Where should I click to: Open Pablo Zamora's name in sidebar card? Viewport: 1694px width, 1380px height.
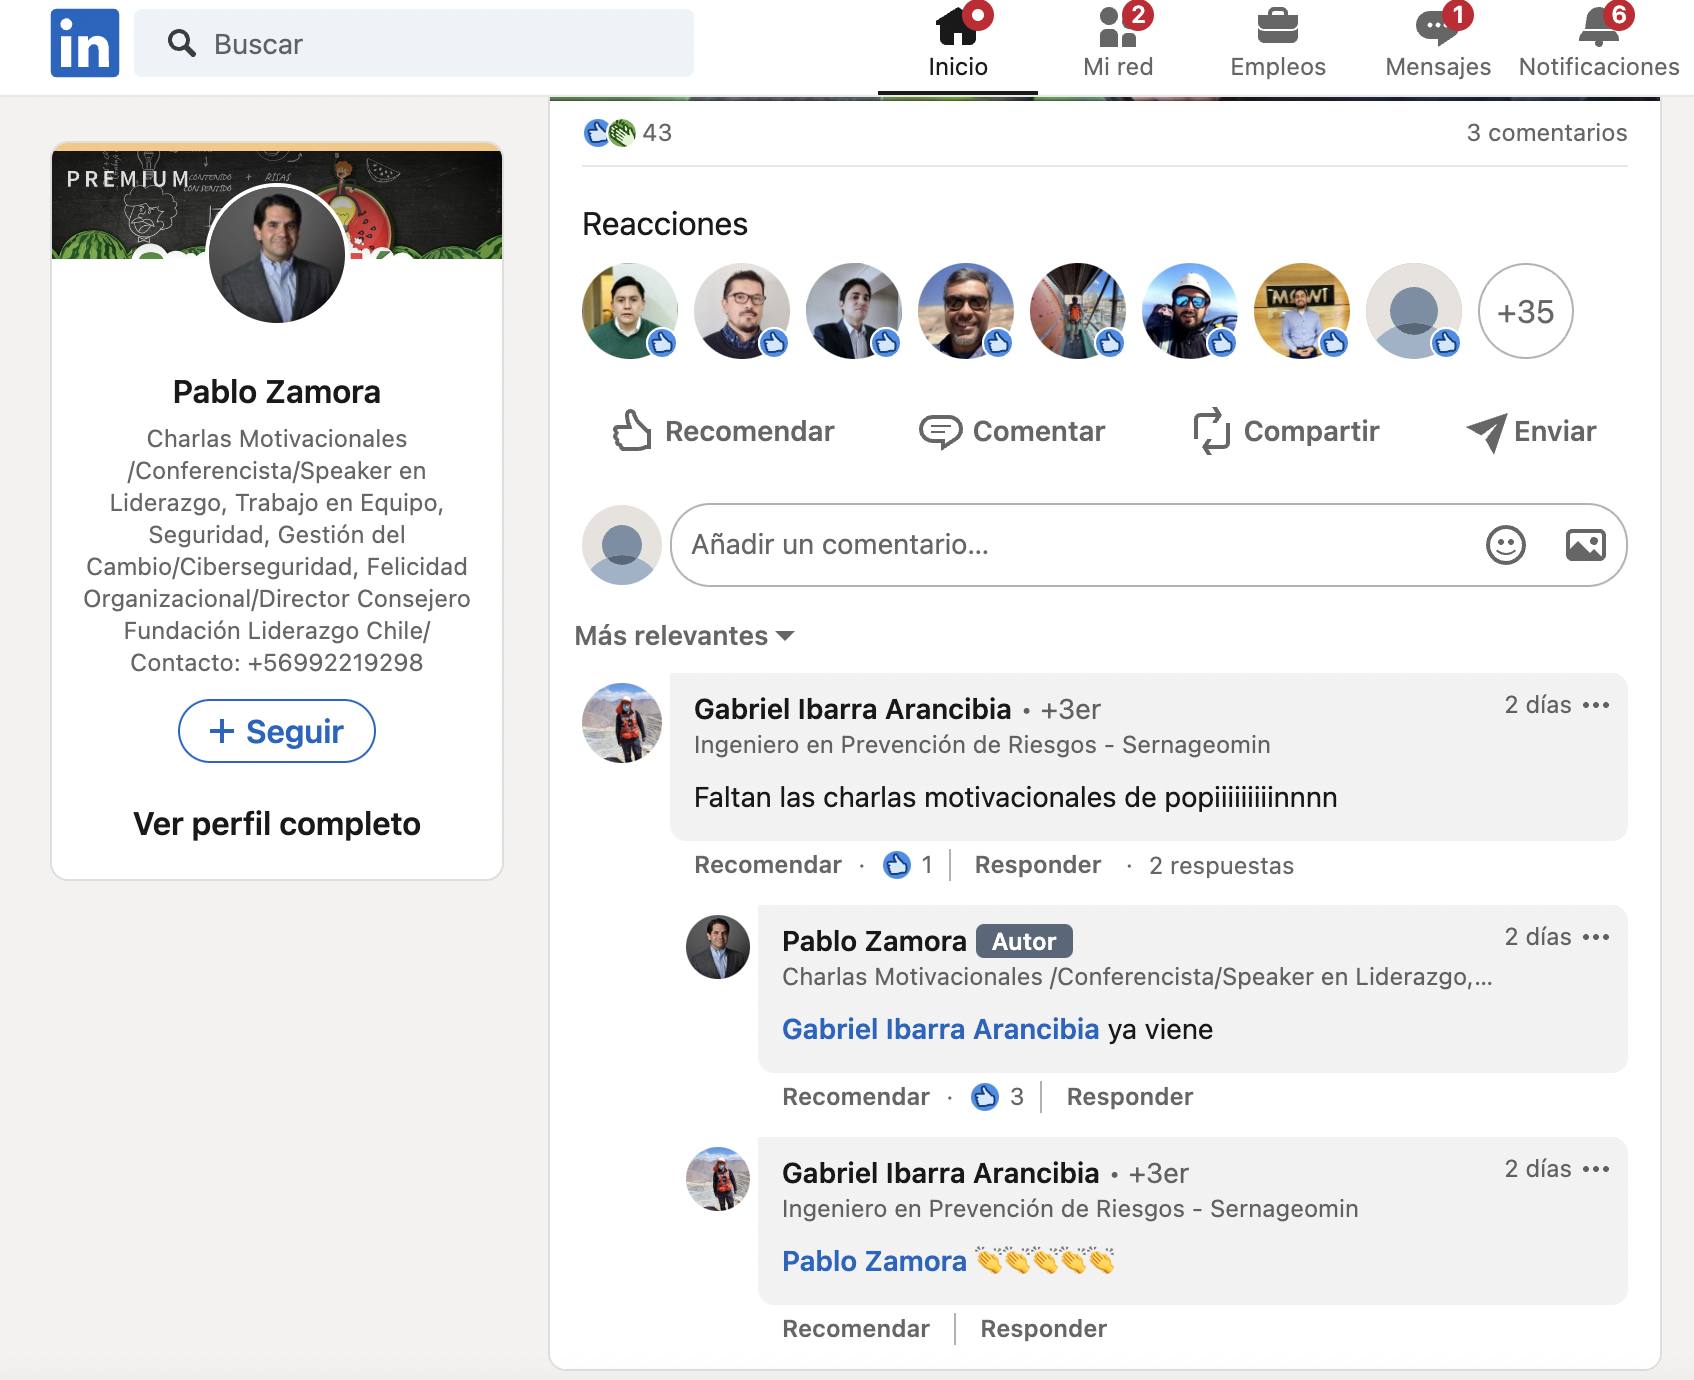277,392
